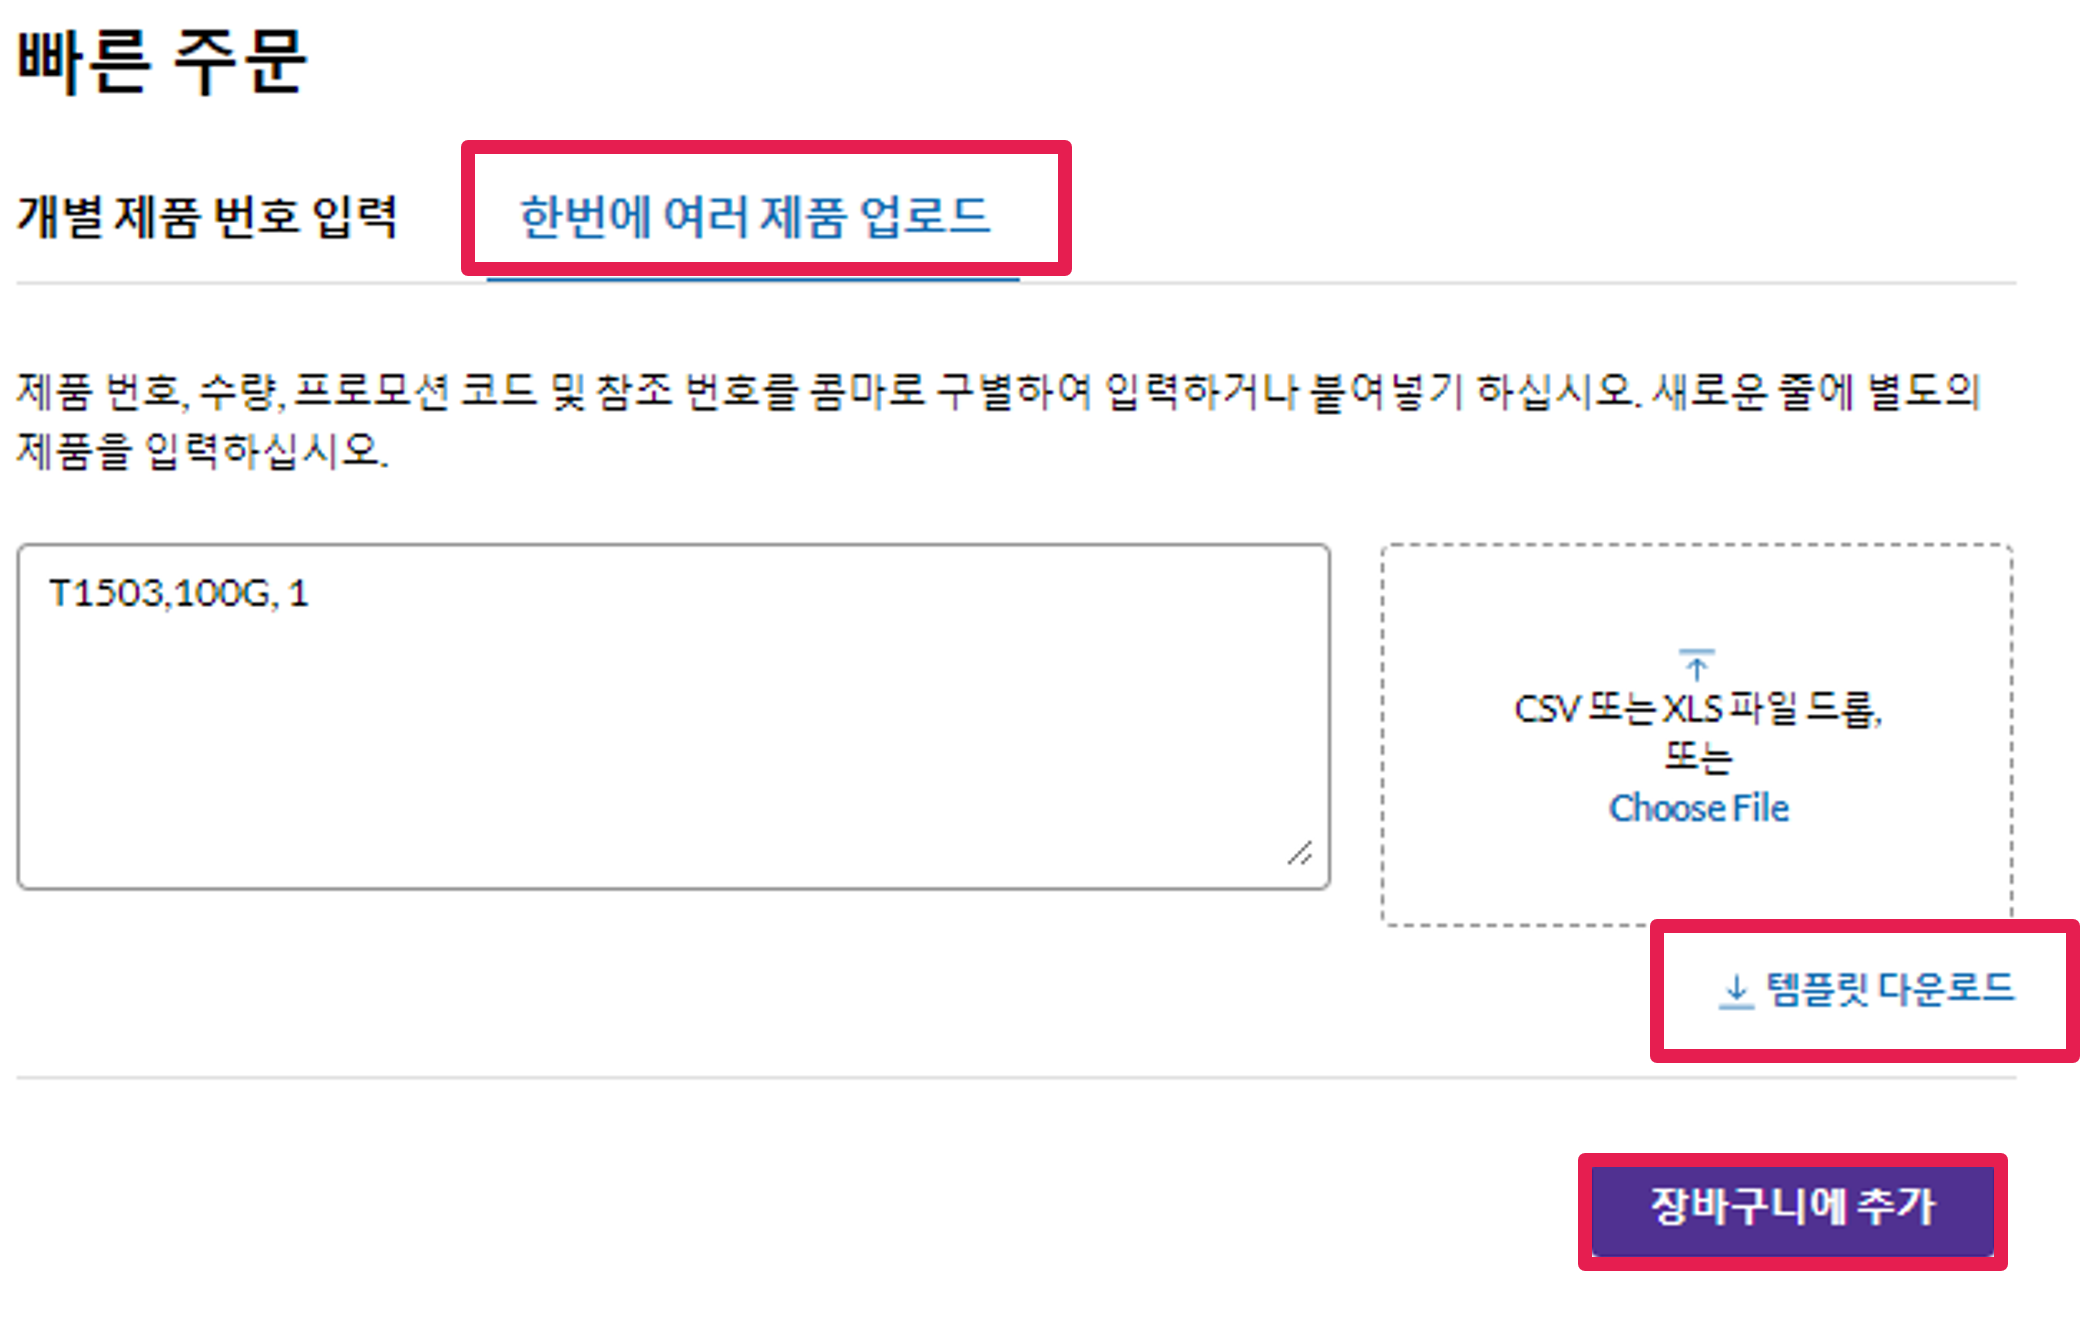The image size is (2080, 1331).
Task: Click the textarea resize handle corner
Action: [1300, 854]
